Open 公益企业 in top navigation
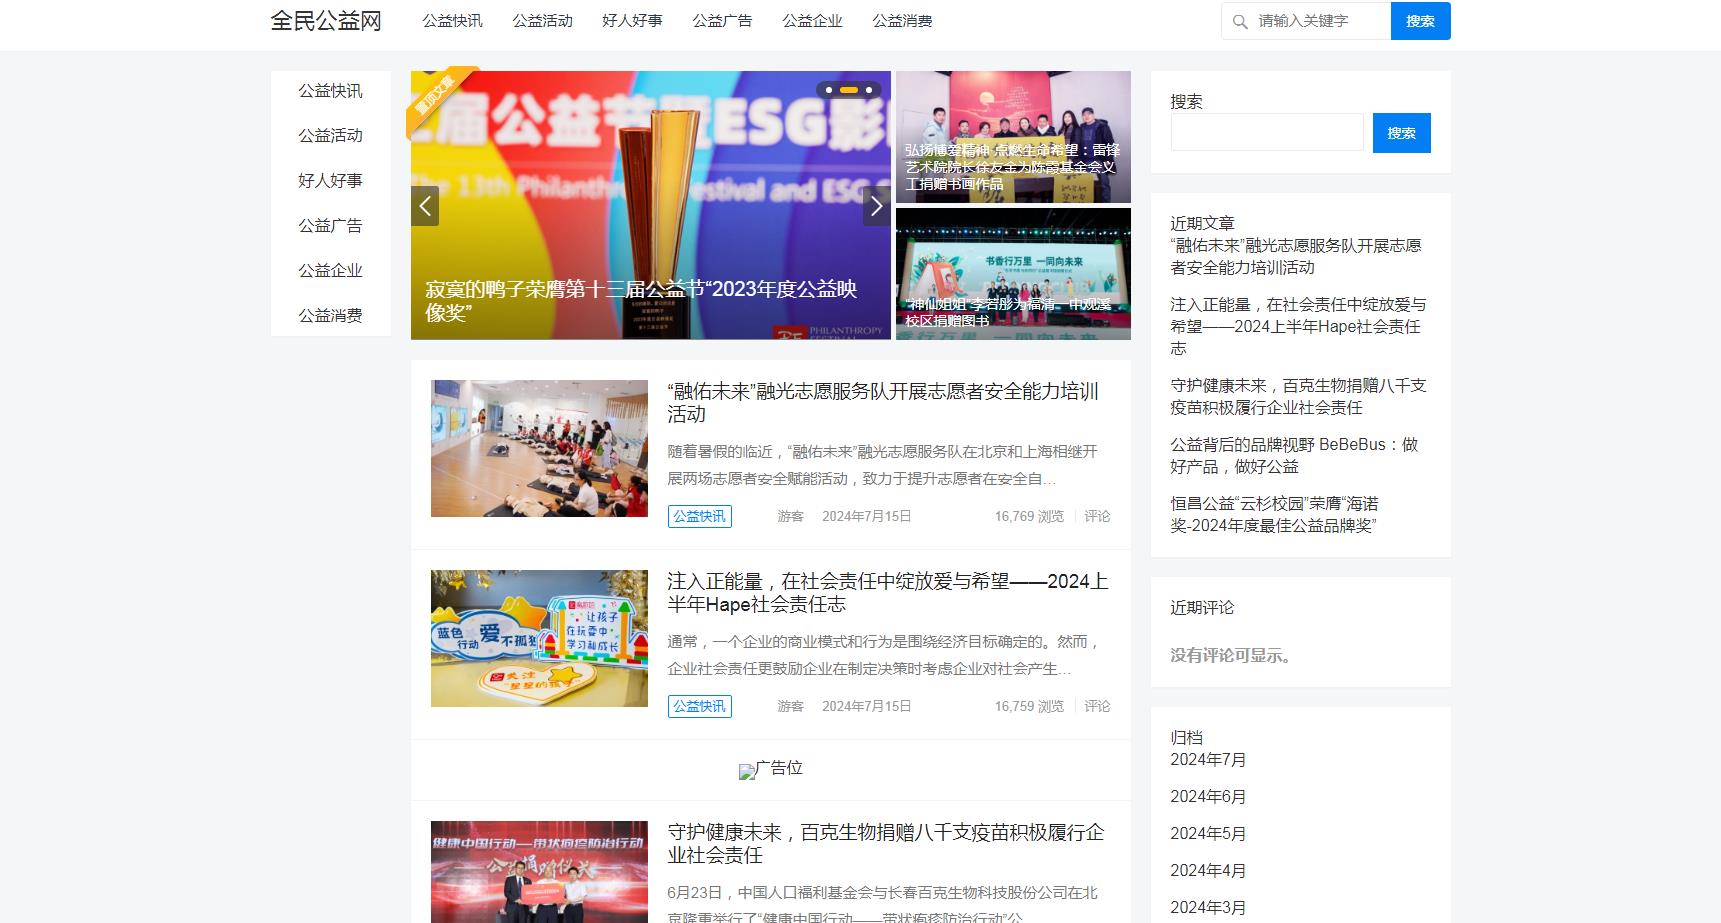This screenshot has height=923, width=1721. click(x=812, y=21)
